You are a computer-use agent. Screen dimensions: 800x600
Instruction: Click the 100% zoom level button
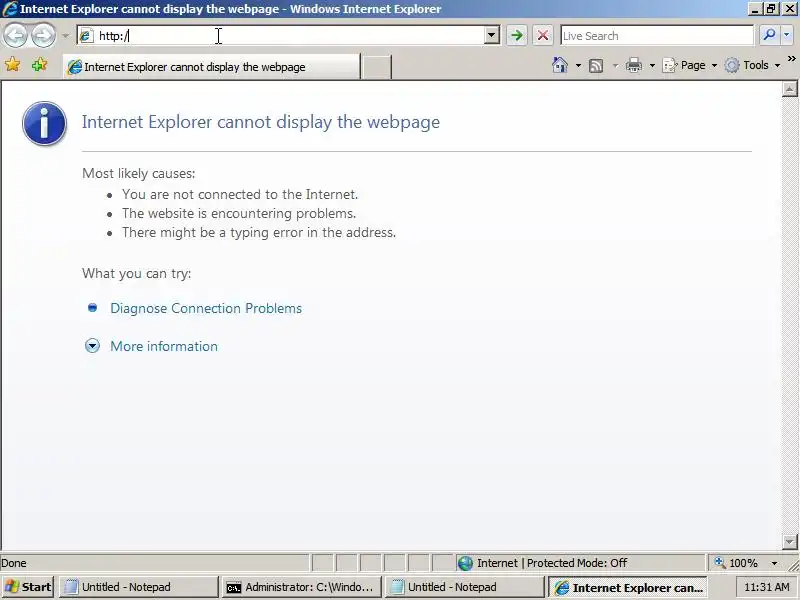tap(736, 563)
